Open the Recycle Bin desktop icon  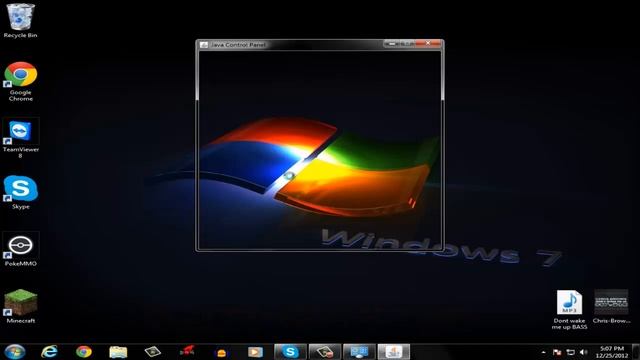tap(20, 20)
